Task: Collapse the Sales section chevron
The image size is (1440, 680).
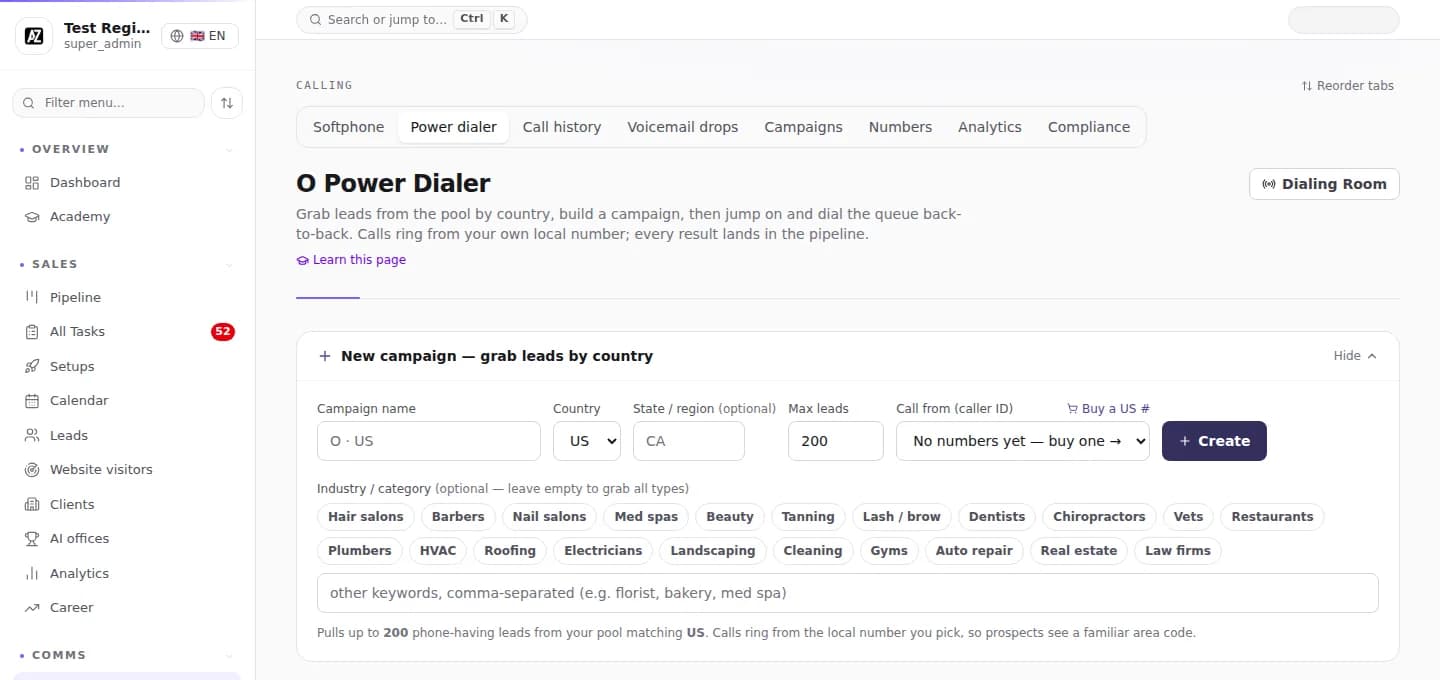Action: tap(229, 265)
